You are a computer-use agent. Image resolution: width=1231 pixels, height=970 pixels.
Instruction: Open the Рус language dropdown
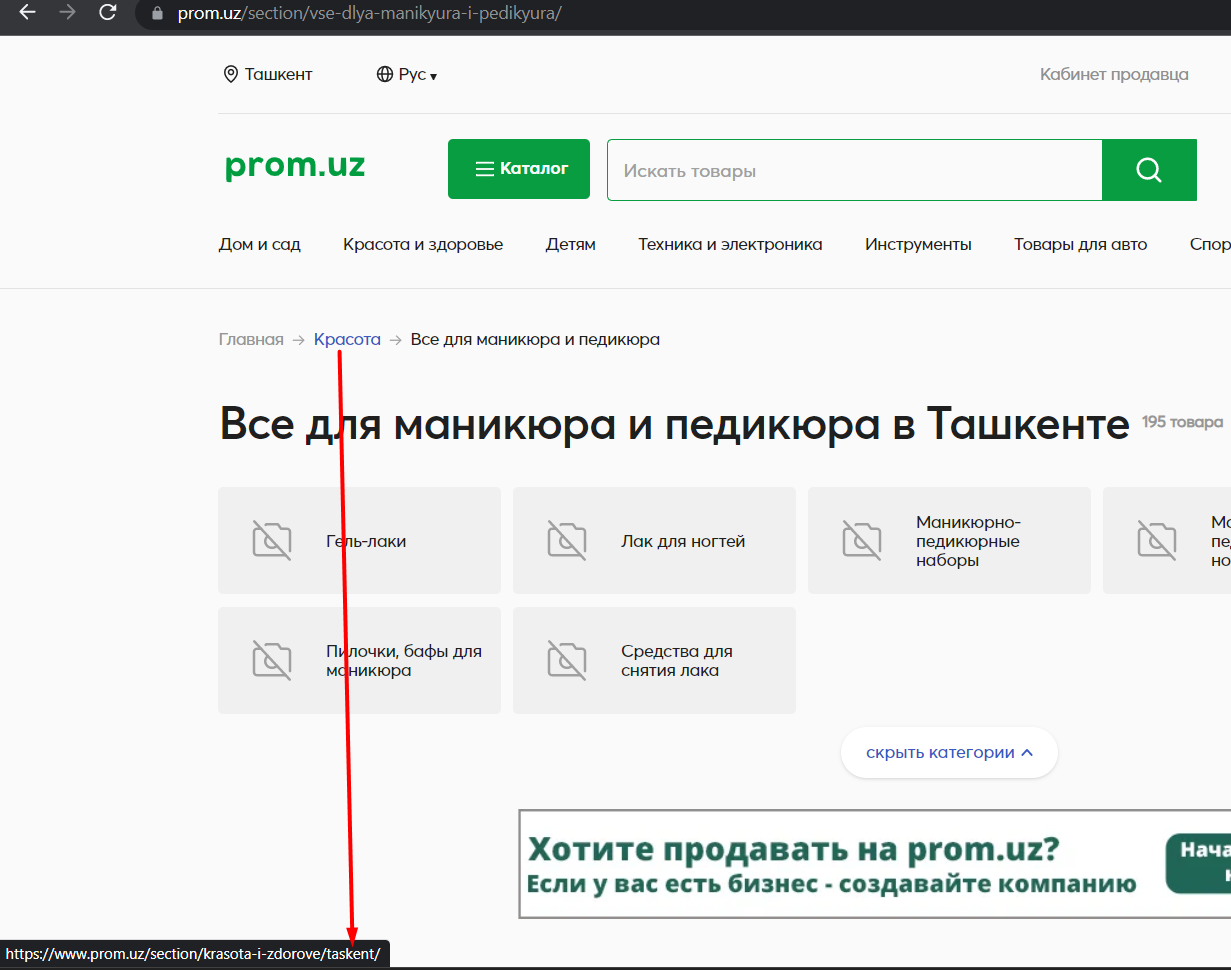tap(407, 74)
